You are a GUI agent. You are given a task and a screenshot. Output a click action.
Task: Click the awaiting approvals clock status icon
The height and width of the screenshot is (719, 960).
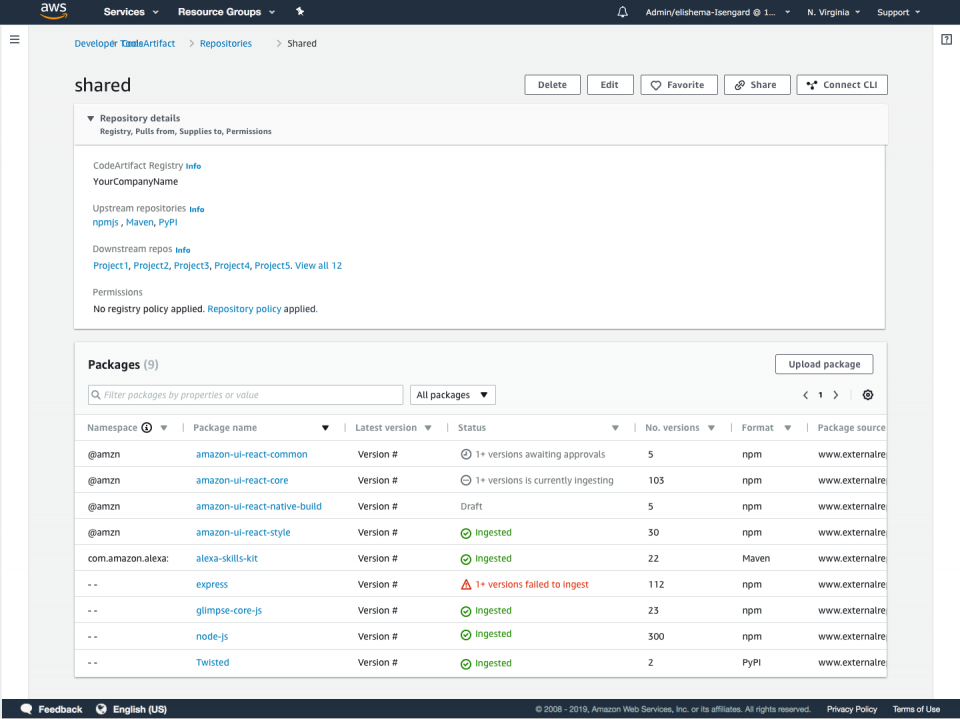tap(466, 454)
